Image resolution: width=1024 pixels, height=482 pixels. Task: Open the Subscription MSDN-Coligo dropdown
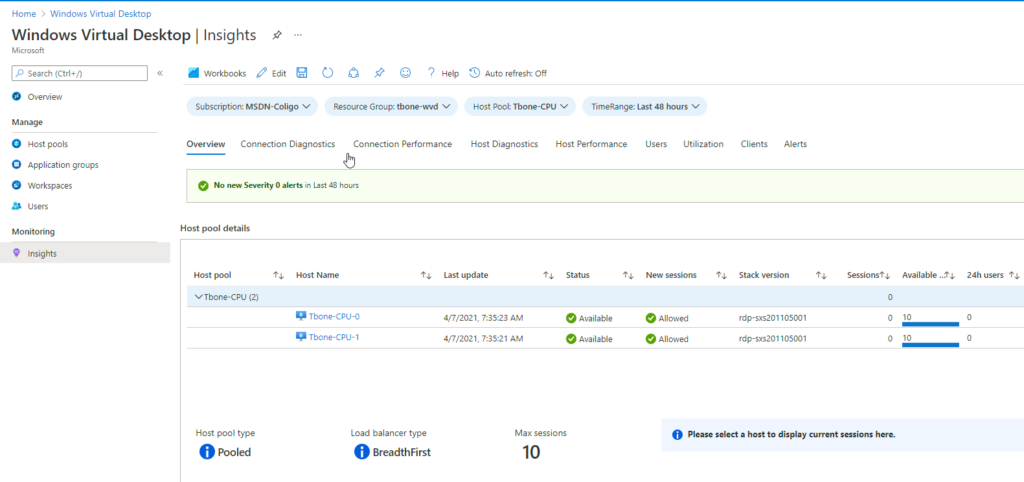252,106
